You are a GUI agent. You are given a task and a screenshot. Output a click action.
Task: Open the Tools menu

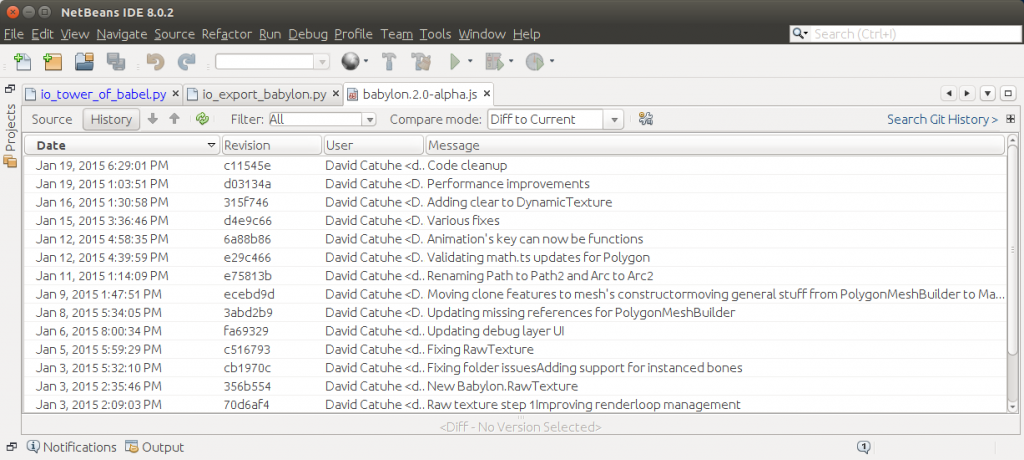436,34
